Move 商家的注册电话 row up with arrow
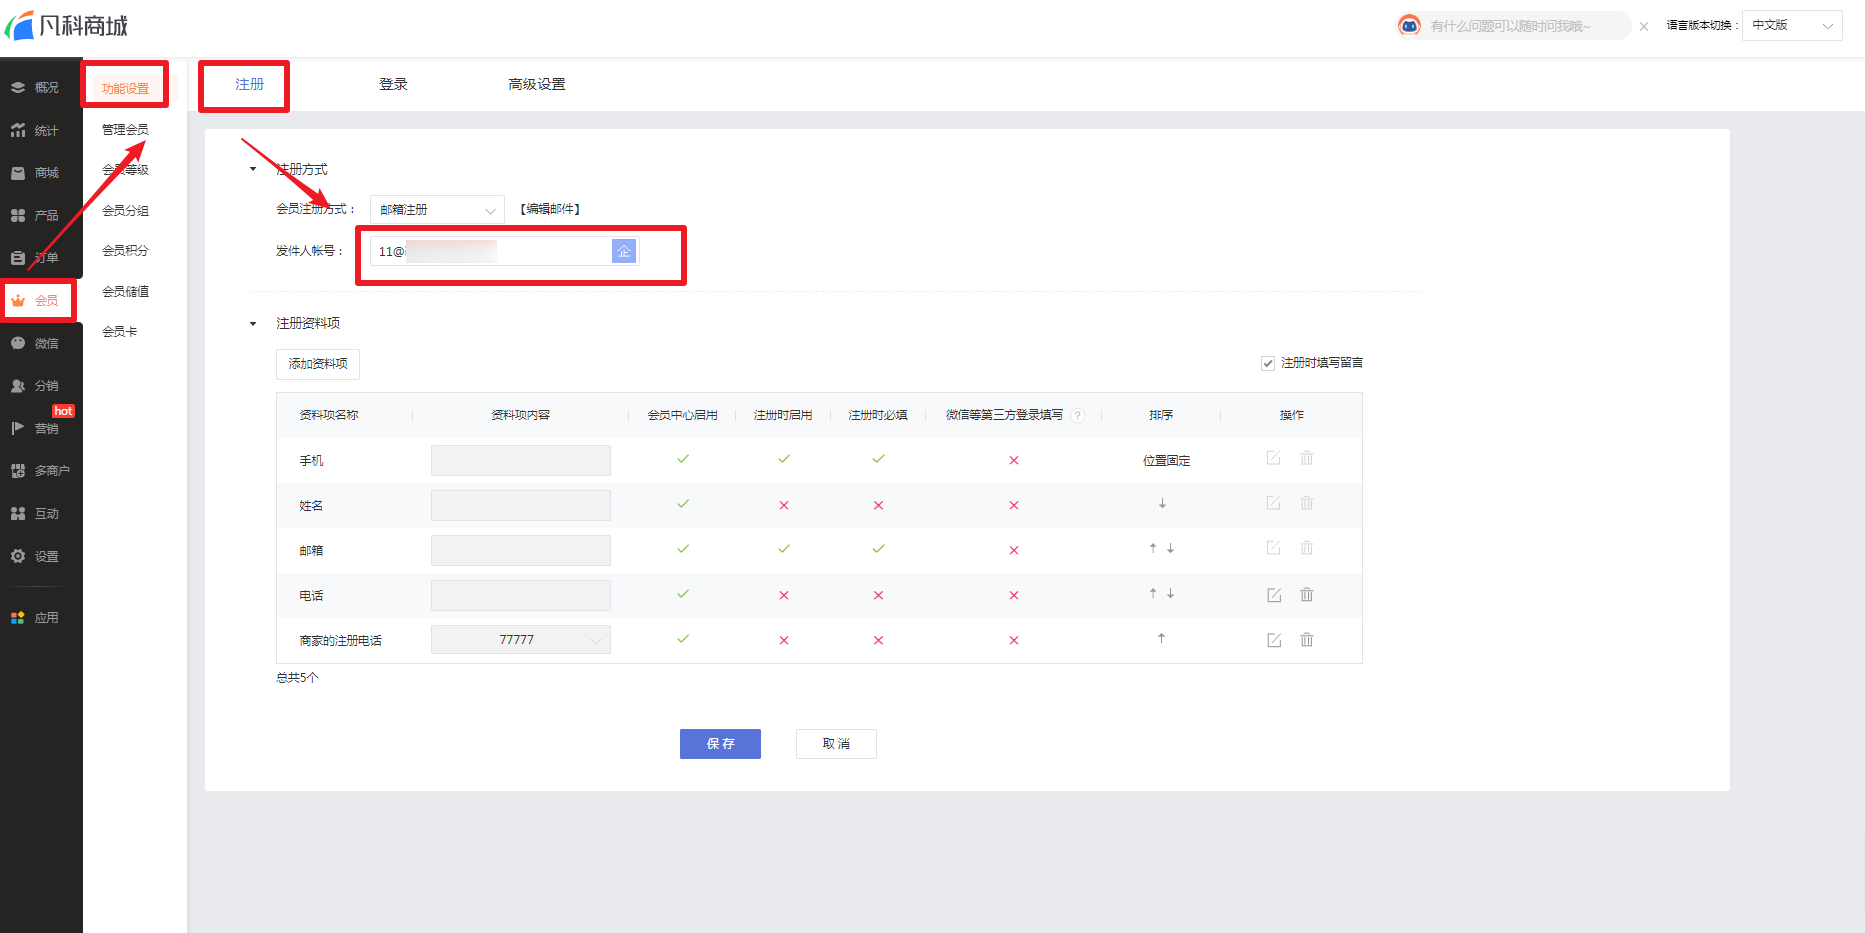 [x=1161, y=638]
